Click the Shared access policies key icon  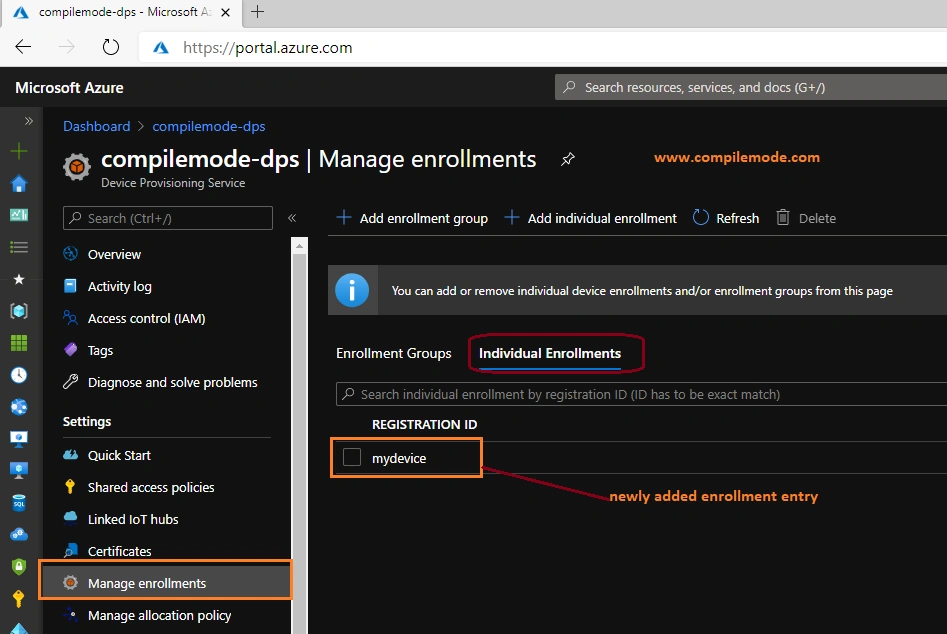[x=71, y=487]
